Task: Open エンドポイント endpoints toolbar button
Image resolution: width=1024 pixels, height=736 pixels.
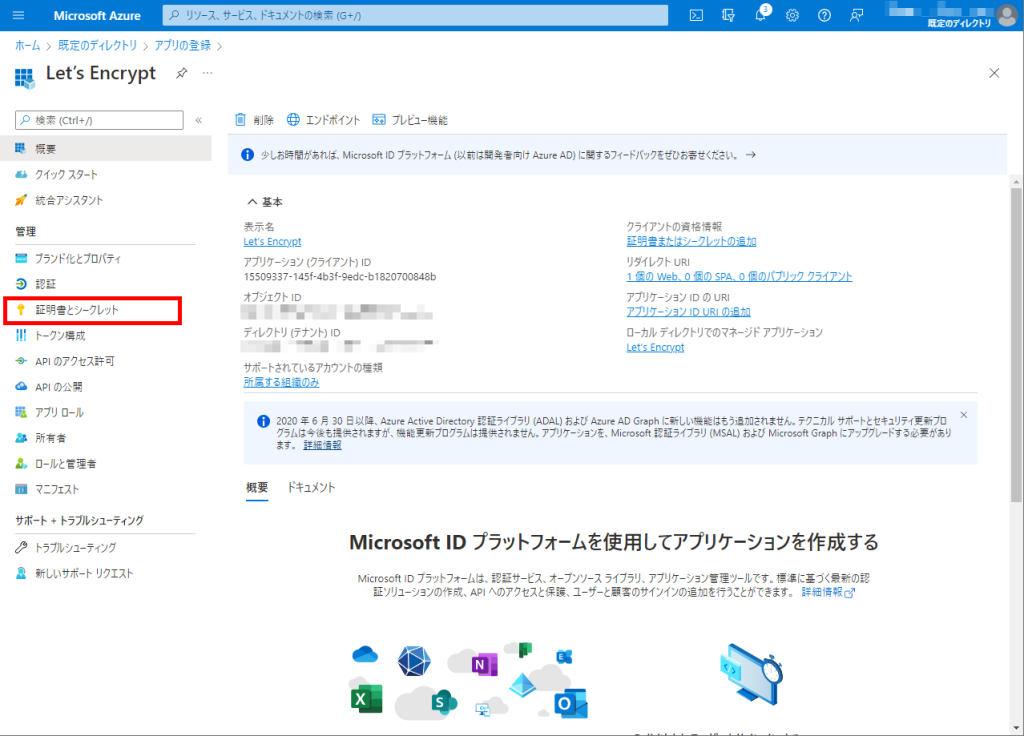Action: coord(324,120)
